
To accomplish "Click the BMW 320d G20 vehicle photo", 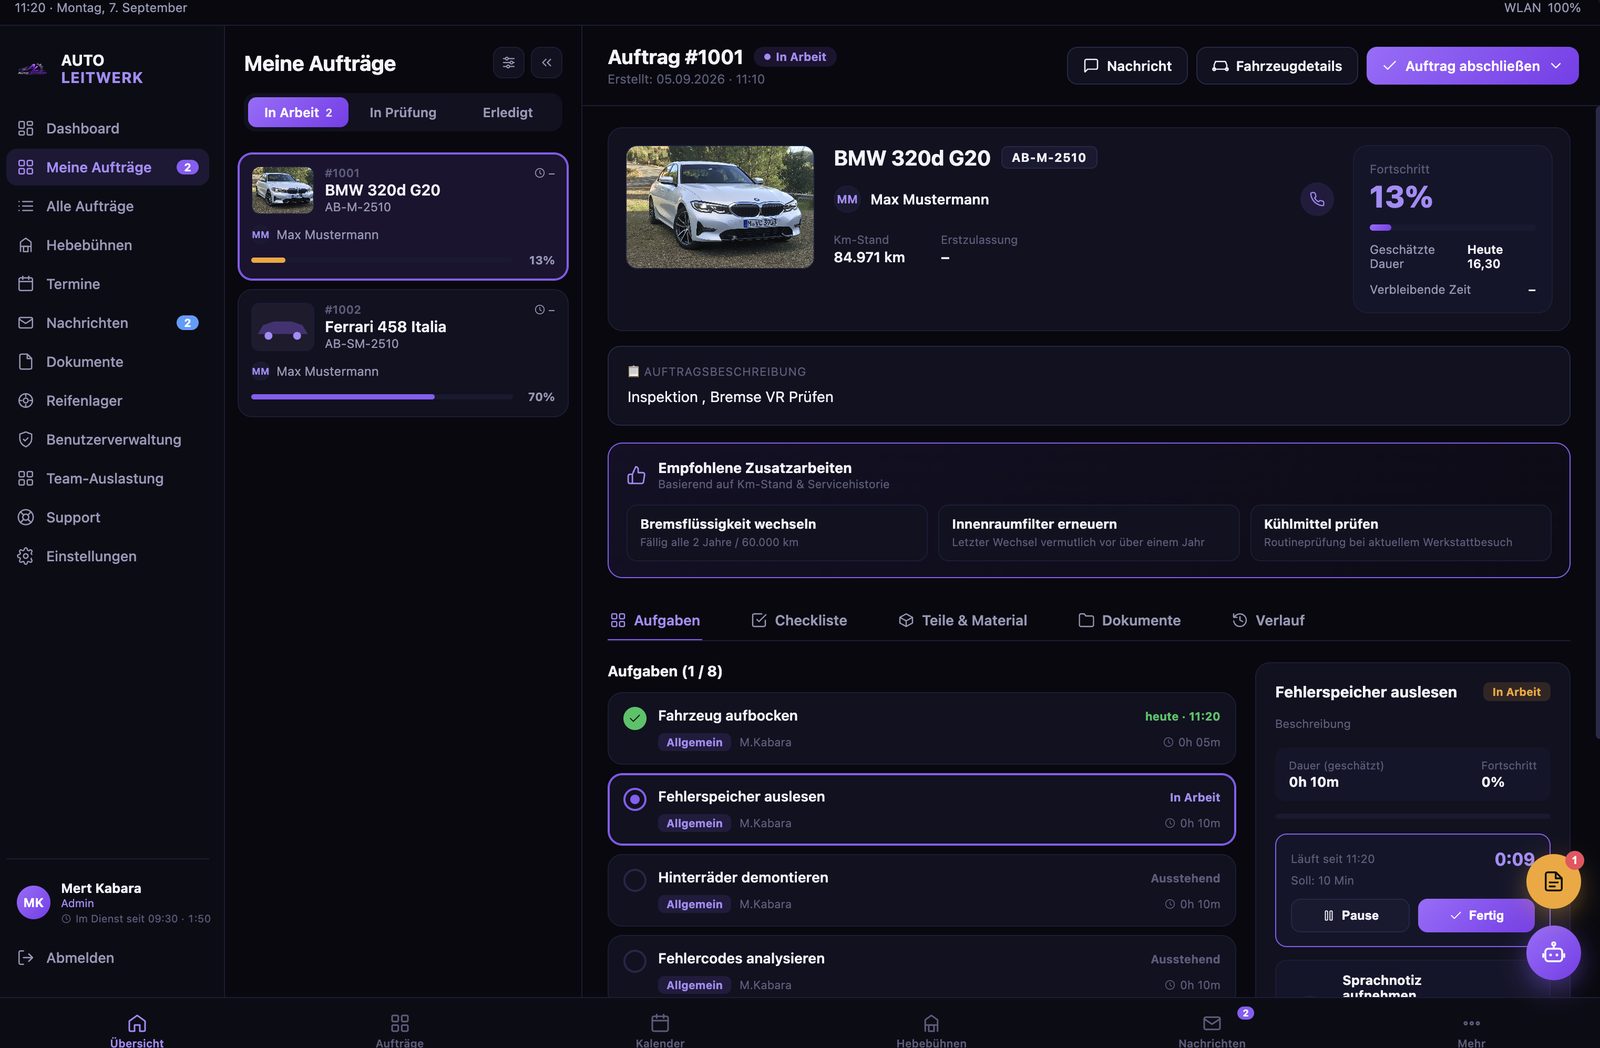I will [x=720, y=207].
